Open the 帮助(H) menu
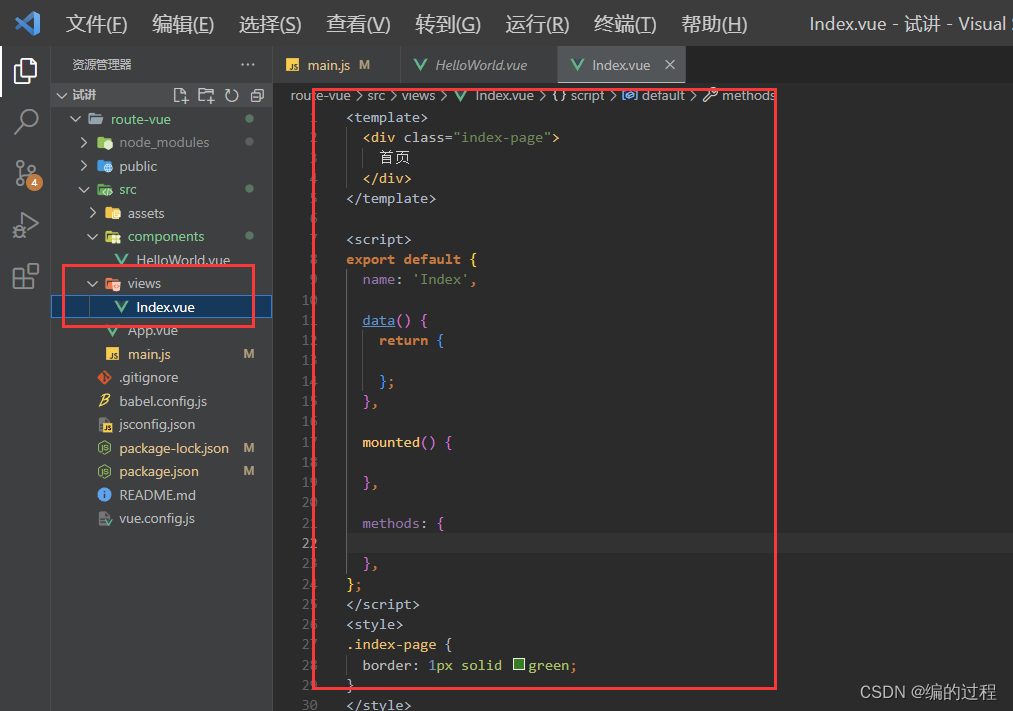This screenshot has width=1013, height=711. pyautogui.click(x=714, y=25)
